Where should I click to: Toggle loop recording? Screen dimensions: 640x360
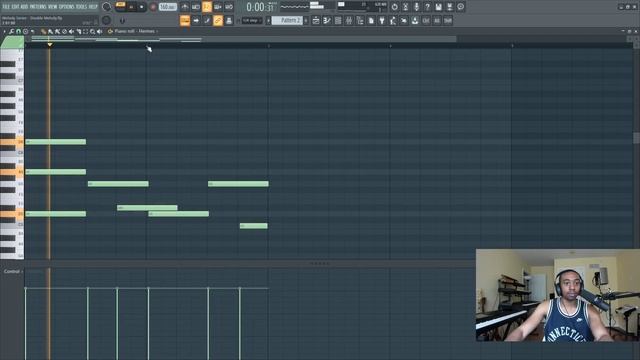click(x=229, y=7)
